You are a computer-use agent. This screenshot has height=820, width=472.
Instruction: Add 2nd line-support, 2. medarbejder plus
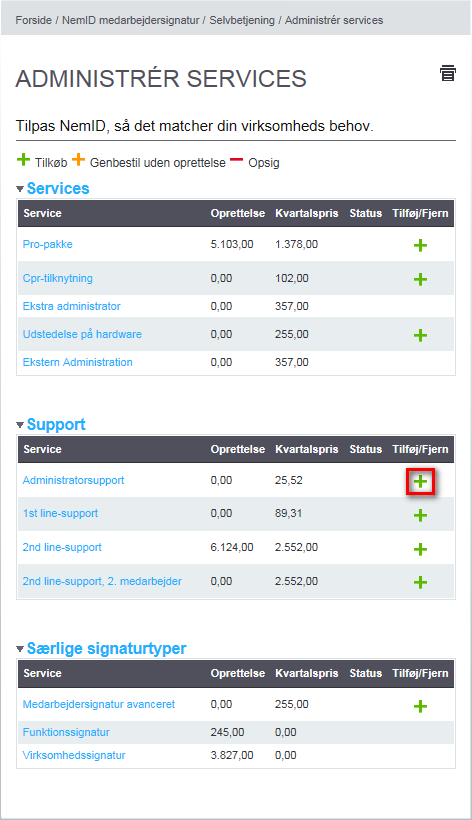click(x=420, y=582)
